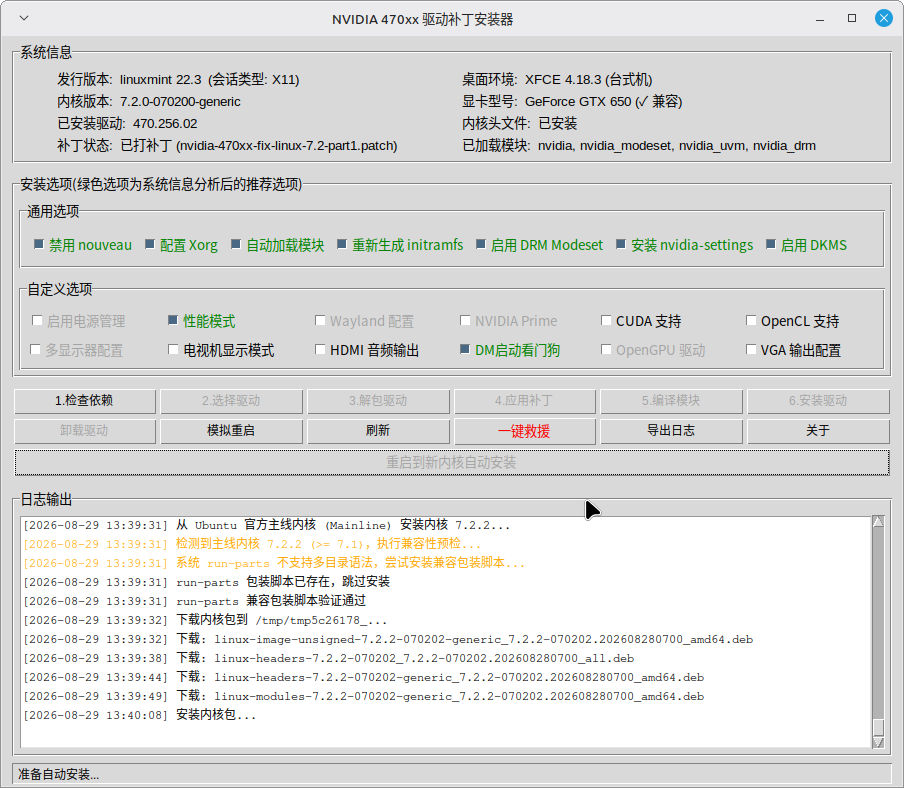Export logs with 导出日志 button
The width and height of the screenshot is (904, 788).
point(671,431)
